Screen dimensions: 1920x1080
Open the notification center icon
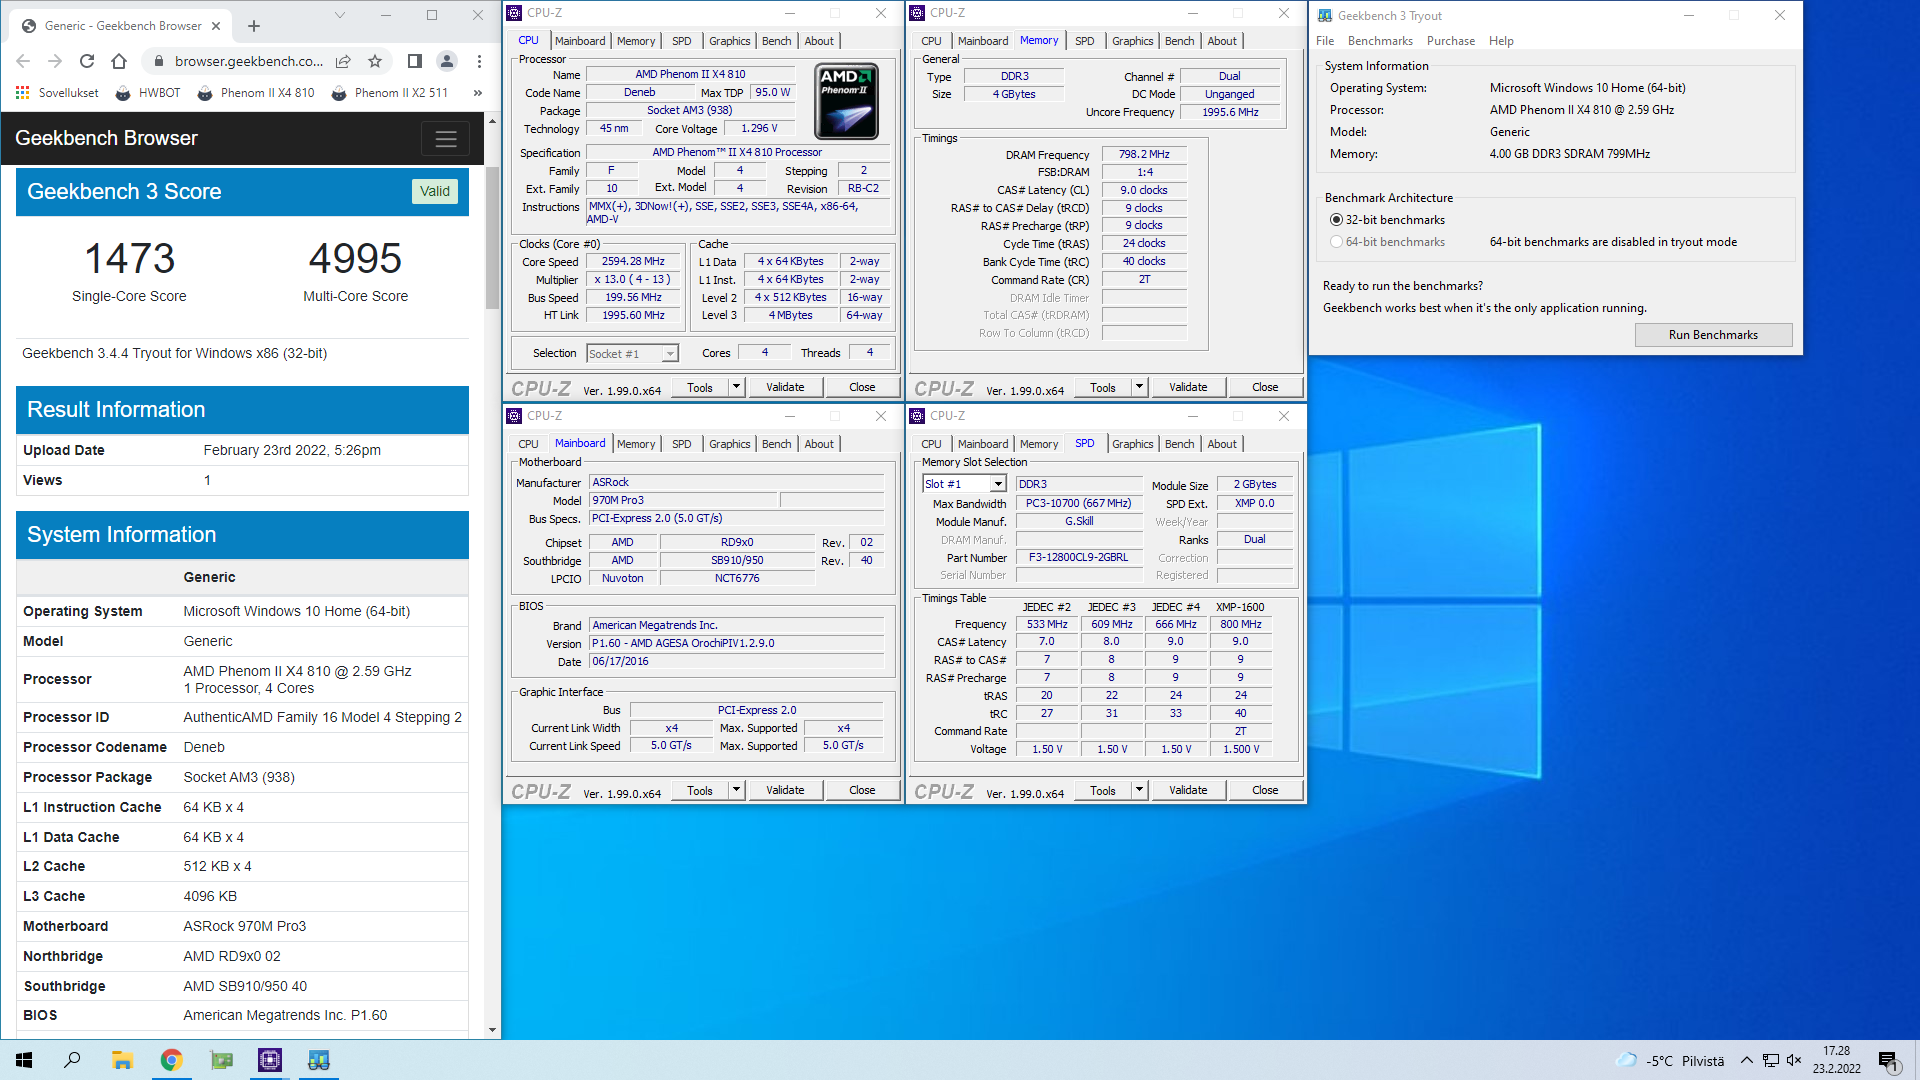(x=1889, y=1060)
